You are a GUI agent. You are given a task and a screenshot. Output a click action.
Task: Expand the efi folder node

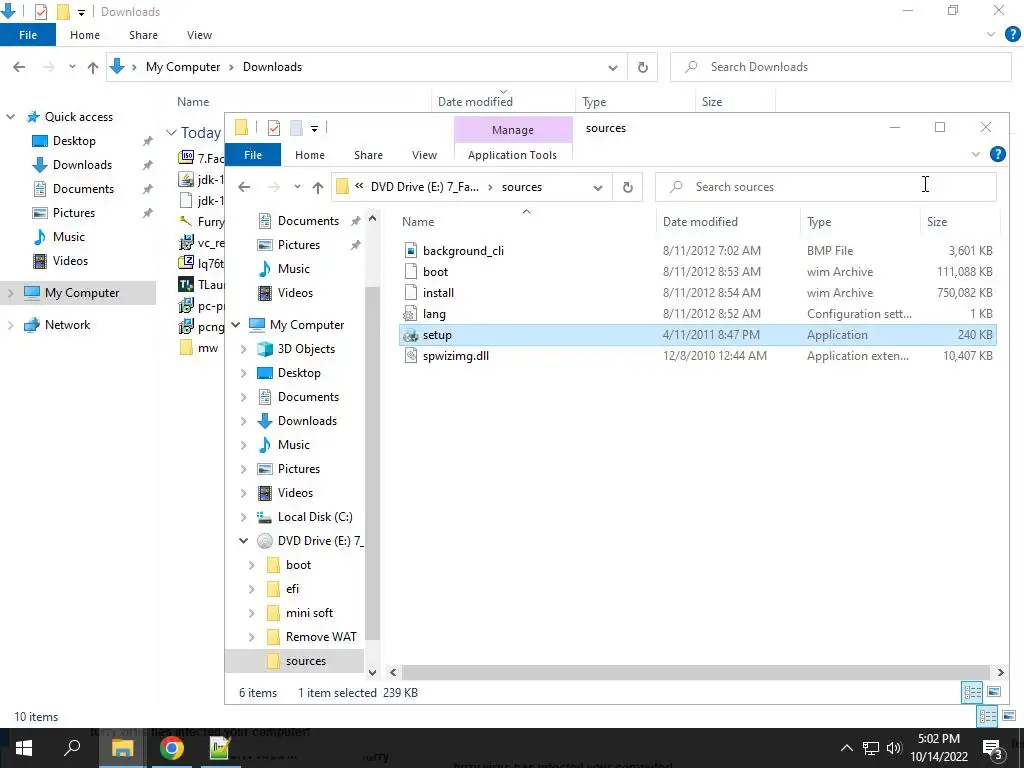[251, 589]
